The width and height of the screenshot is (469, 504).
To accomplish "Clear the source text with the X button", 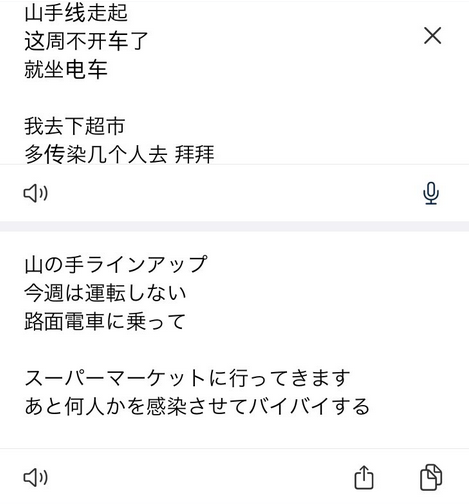I will [432, 36].
